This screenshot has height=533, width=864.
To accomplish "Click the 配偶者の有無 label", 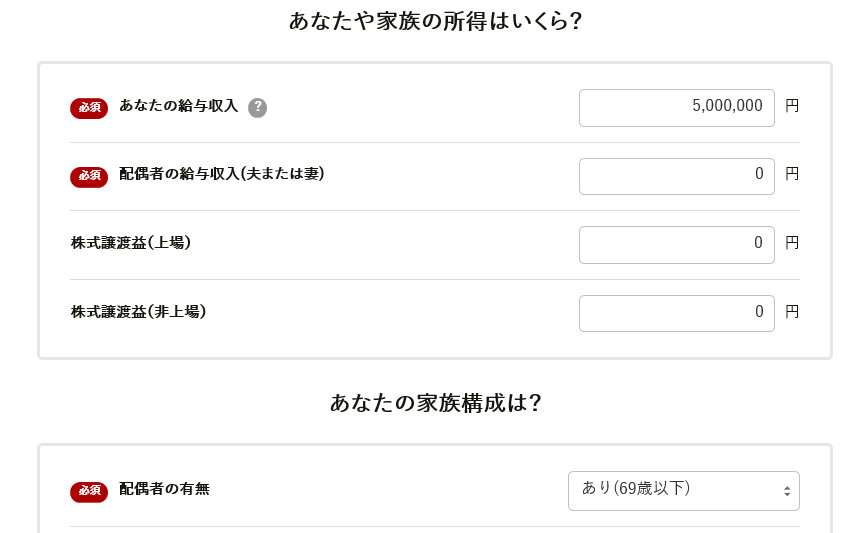I will tap(164, 489).
